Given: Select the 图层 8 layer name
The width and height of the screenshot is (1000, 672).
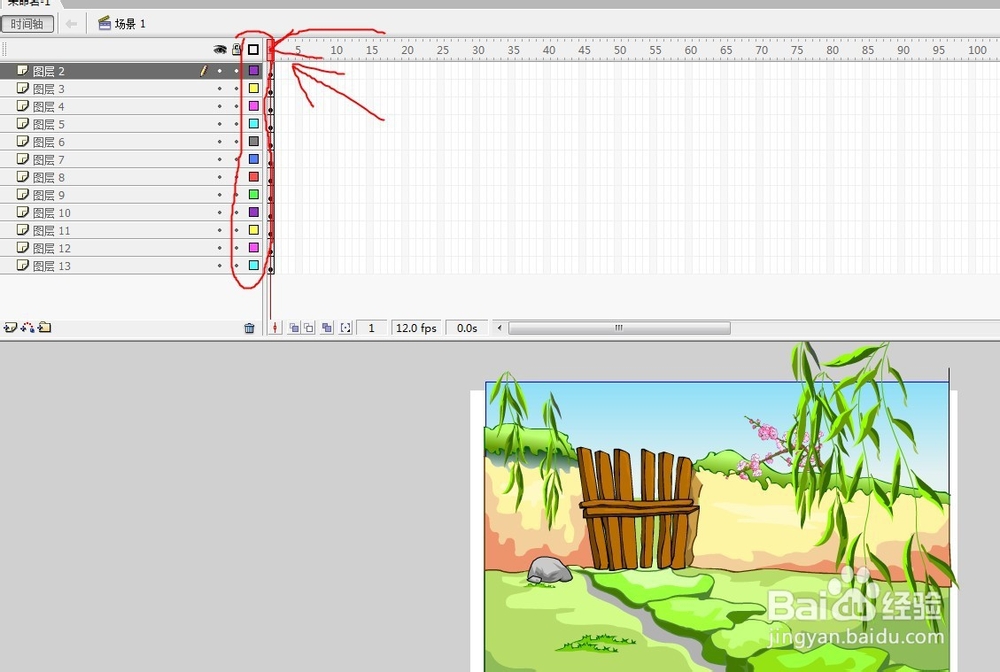Looking at the screenshot, I should click(48, 177).
